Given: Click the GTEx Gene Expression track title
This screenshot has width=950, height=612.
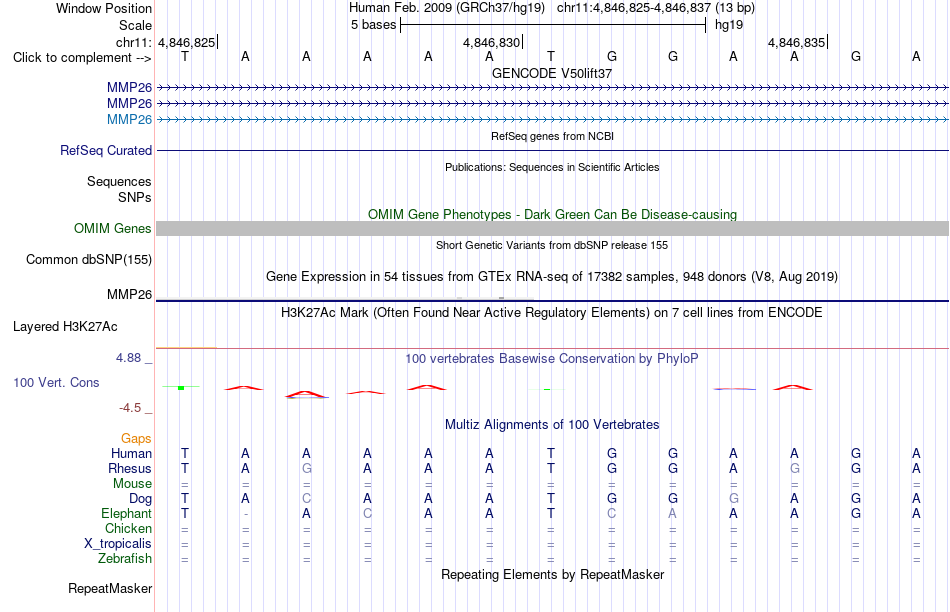Looking at the screenshot, I should [x=552, y=276].
